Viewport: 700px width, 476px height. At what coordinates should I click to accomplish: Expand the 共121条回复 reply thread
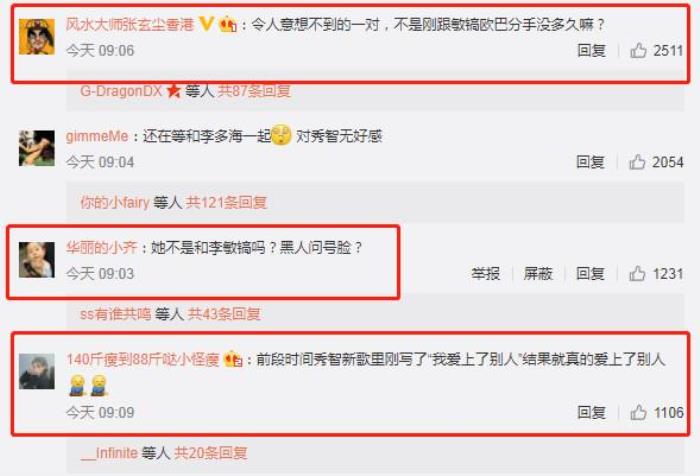tap(226, 202)
